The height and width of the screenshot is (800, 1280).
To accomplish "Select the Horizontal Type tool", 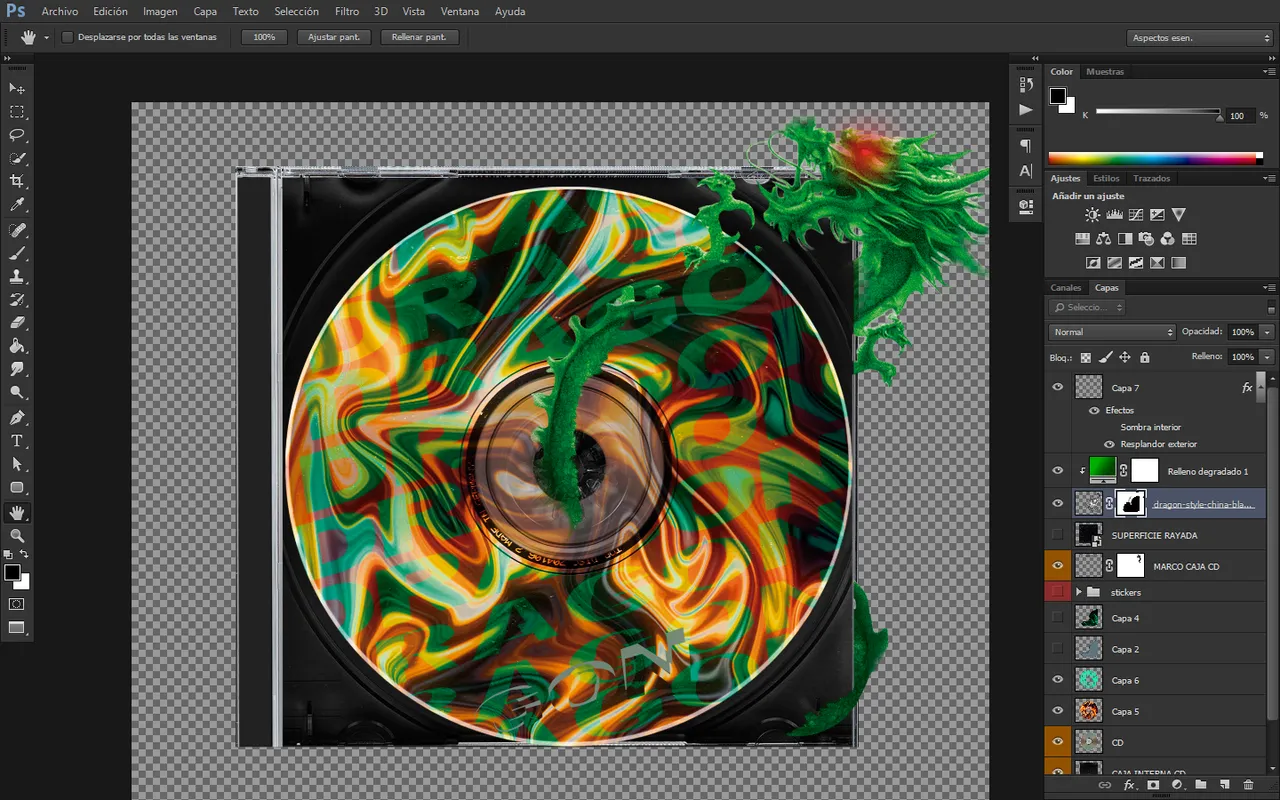I will [x=17, y=441].
